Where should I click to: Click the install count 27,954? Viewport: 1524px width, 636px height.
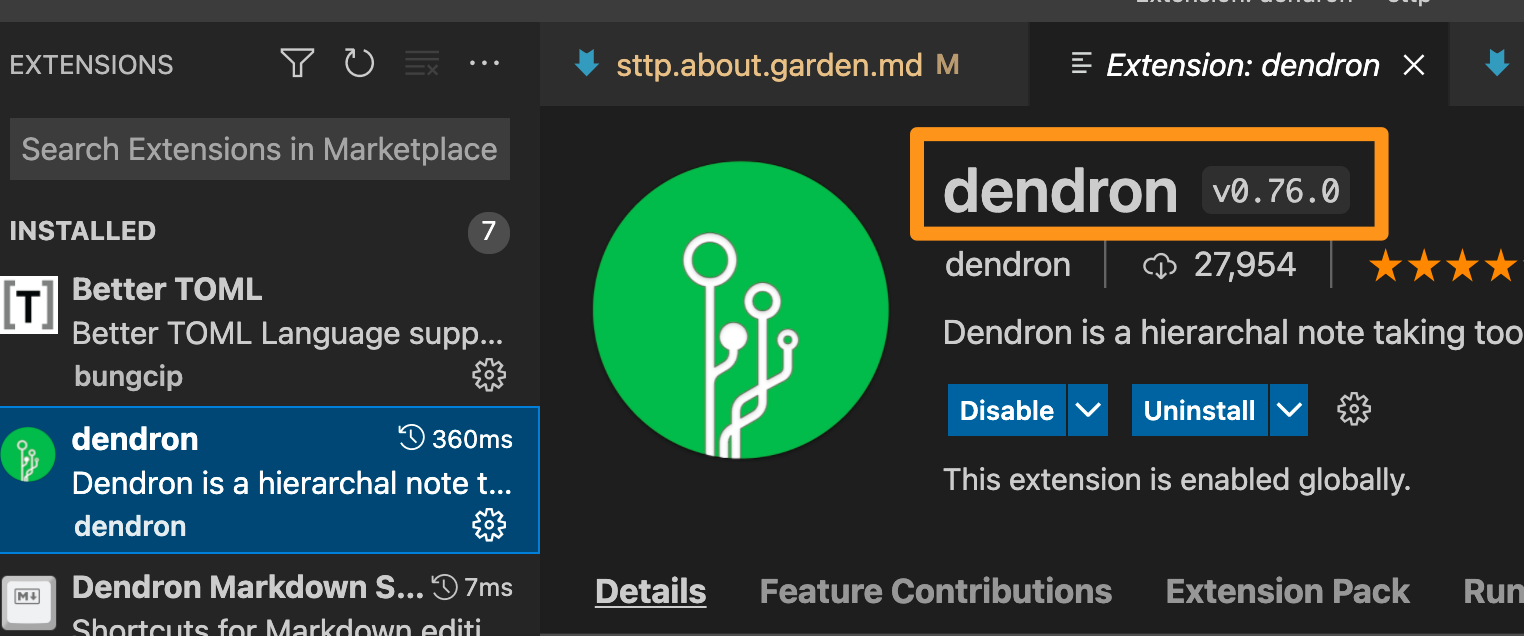click(x=1220, y=265)
